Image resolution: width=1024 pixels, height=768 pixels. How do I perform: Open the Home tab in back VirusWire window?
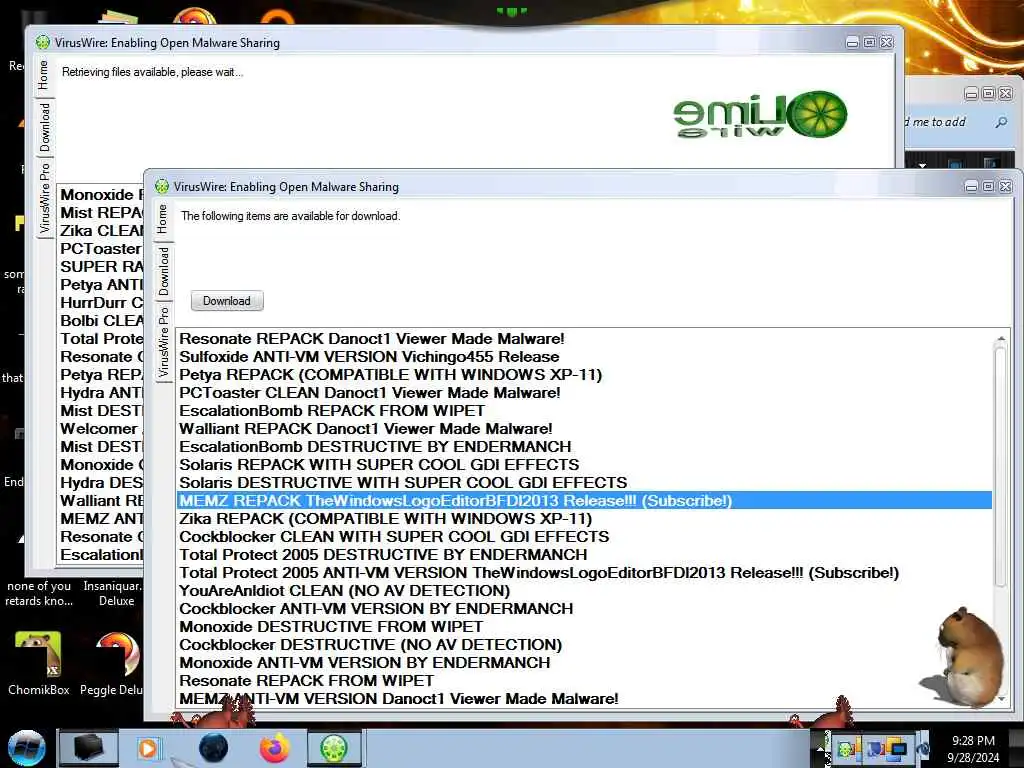click(x=42, y=75)
